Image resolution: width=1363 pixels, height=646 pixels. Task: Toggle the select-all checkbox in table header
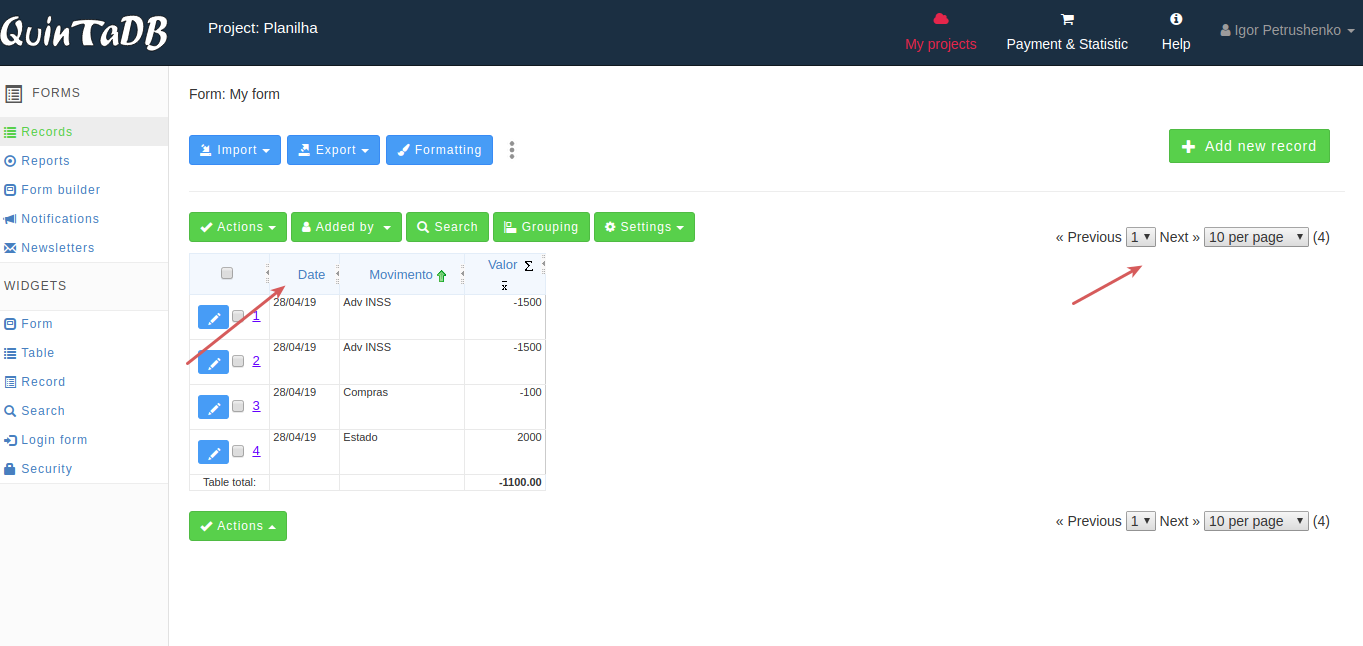pyautogui.click(x=227, y=273)
